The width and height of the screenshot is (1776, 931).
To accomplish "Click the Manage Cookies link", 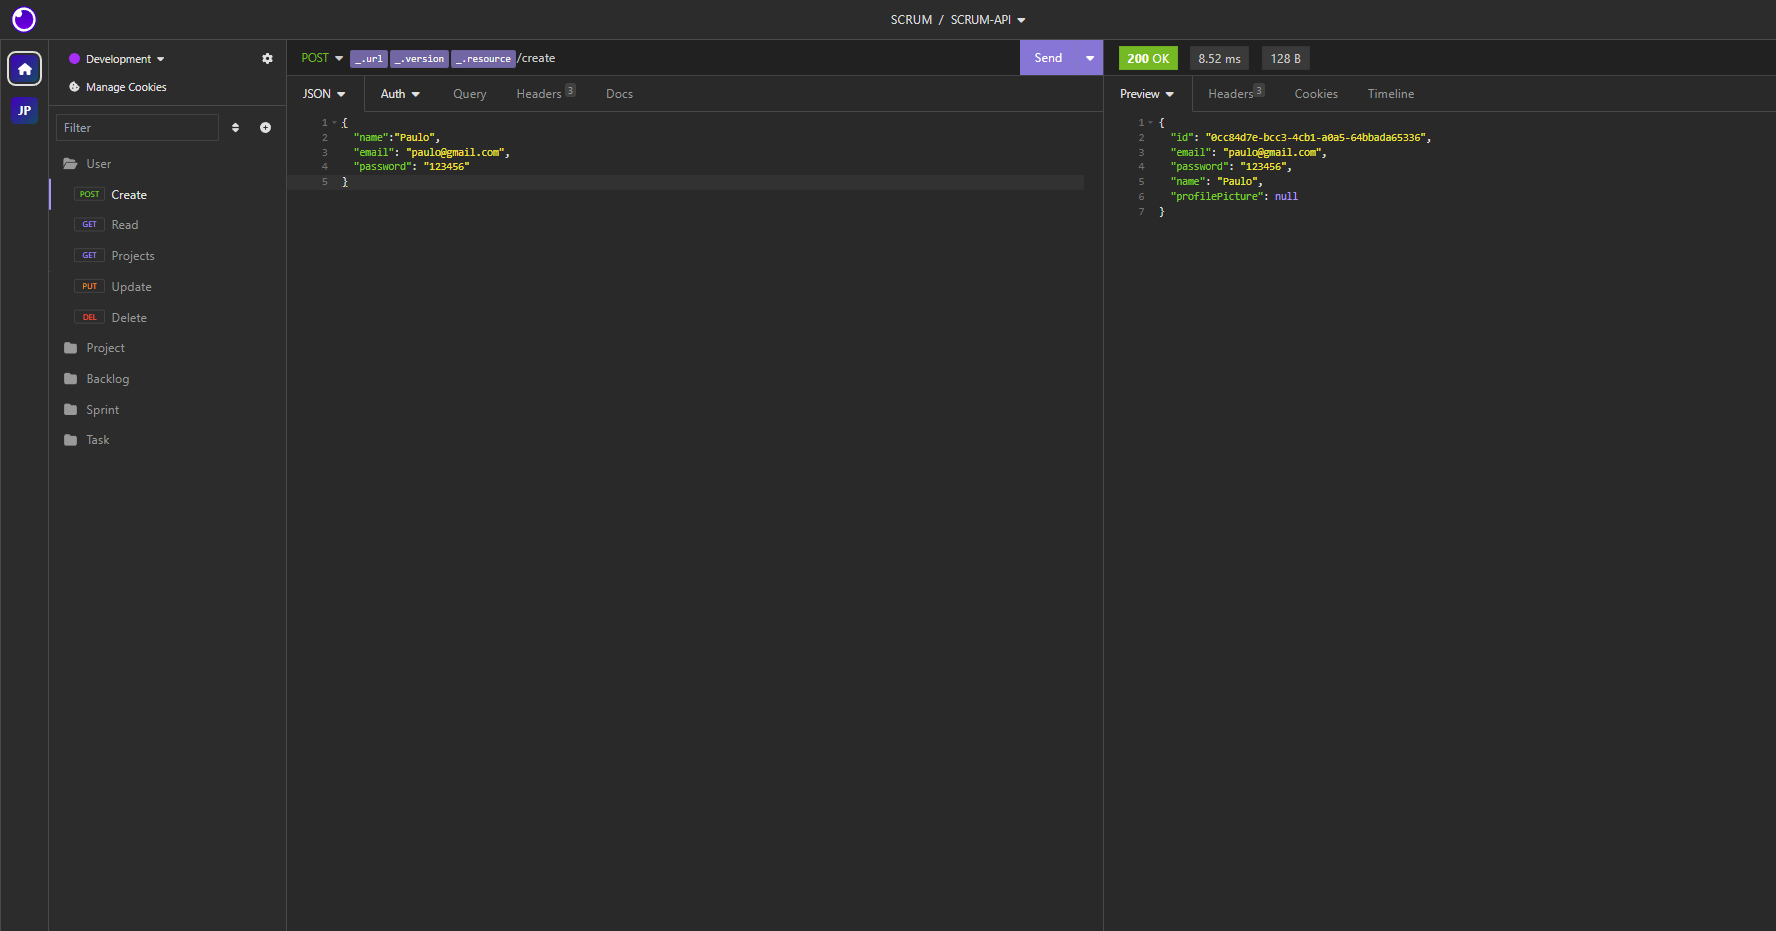I will click(x=126, y=87).
